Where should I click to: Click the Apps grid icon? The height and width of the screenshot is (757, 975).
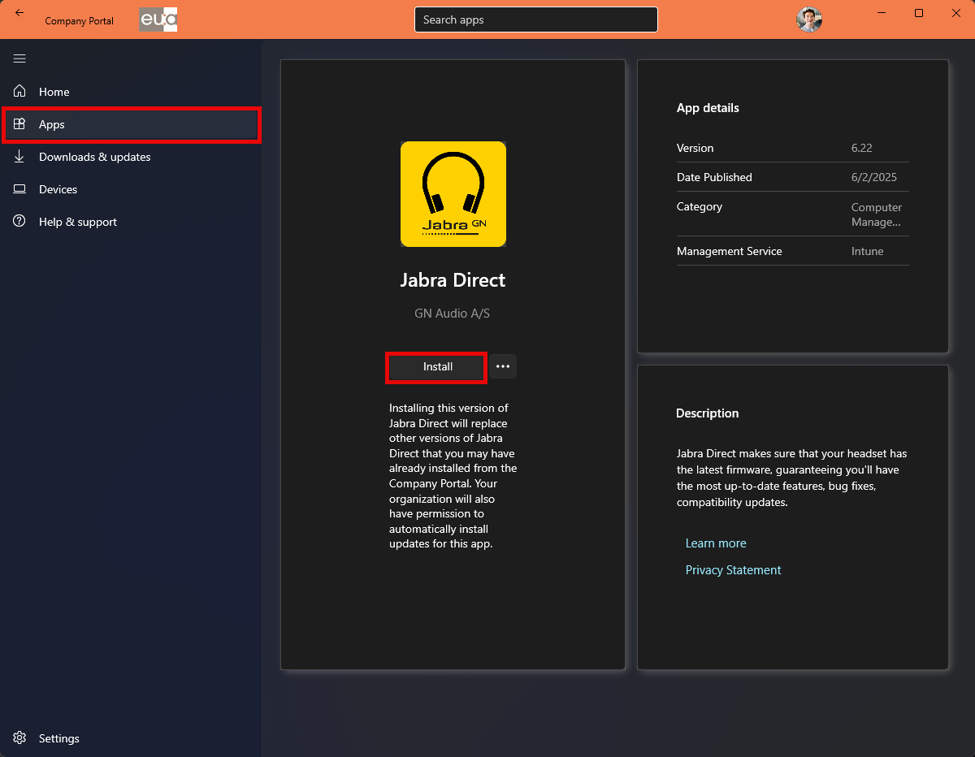[19, 124]
